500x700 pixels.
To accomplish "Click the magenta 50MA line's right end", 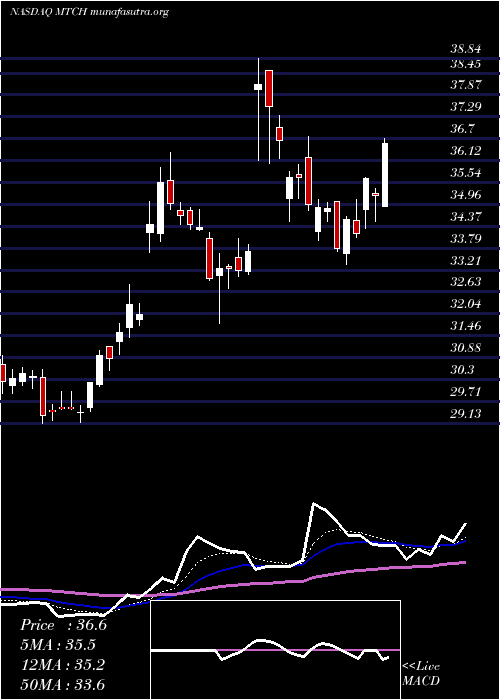I will [465, 562].
